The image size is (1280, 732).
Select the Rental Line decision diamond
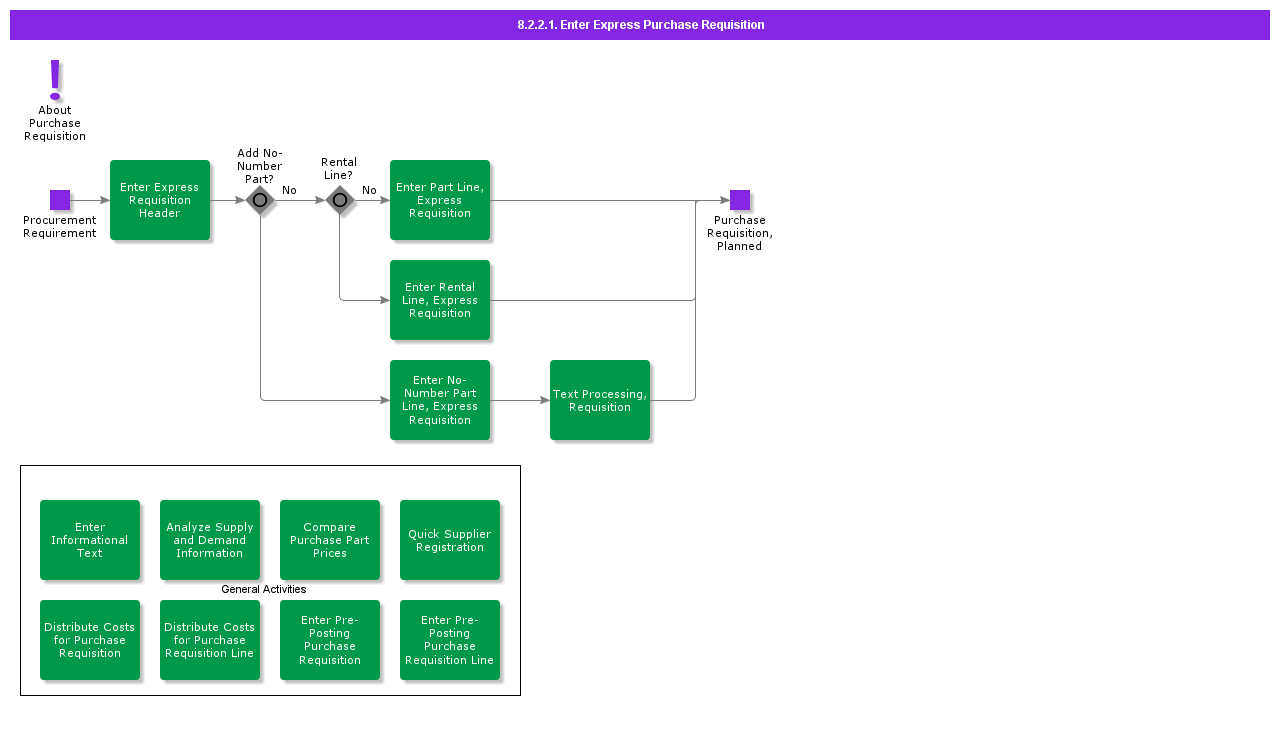click(340, 200)
